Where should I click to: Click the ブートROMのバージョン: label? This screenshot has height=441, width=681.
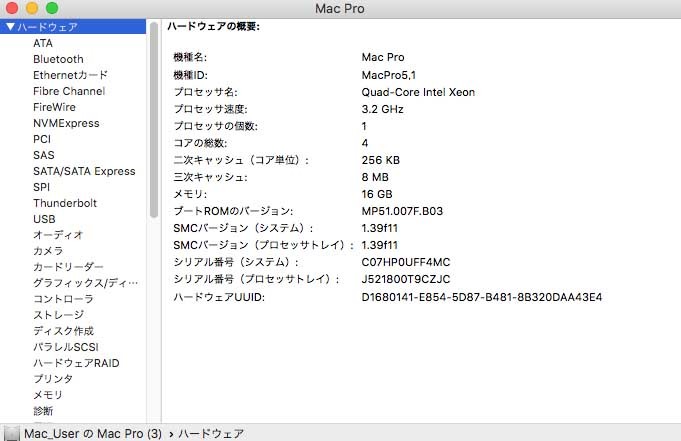[x=233, y=211]
